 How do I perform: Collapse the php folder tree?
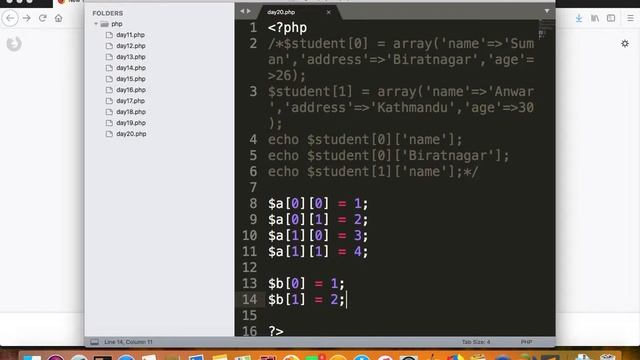96,24
